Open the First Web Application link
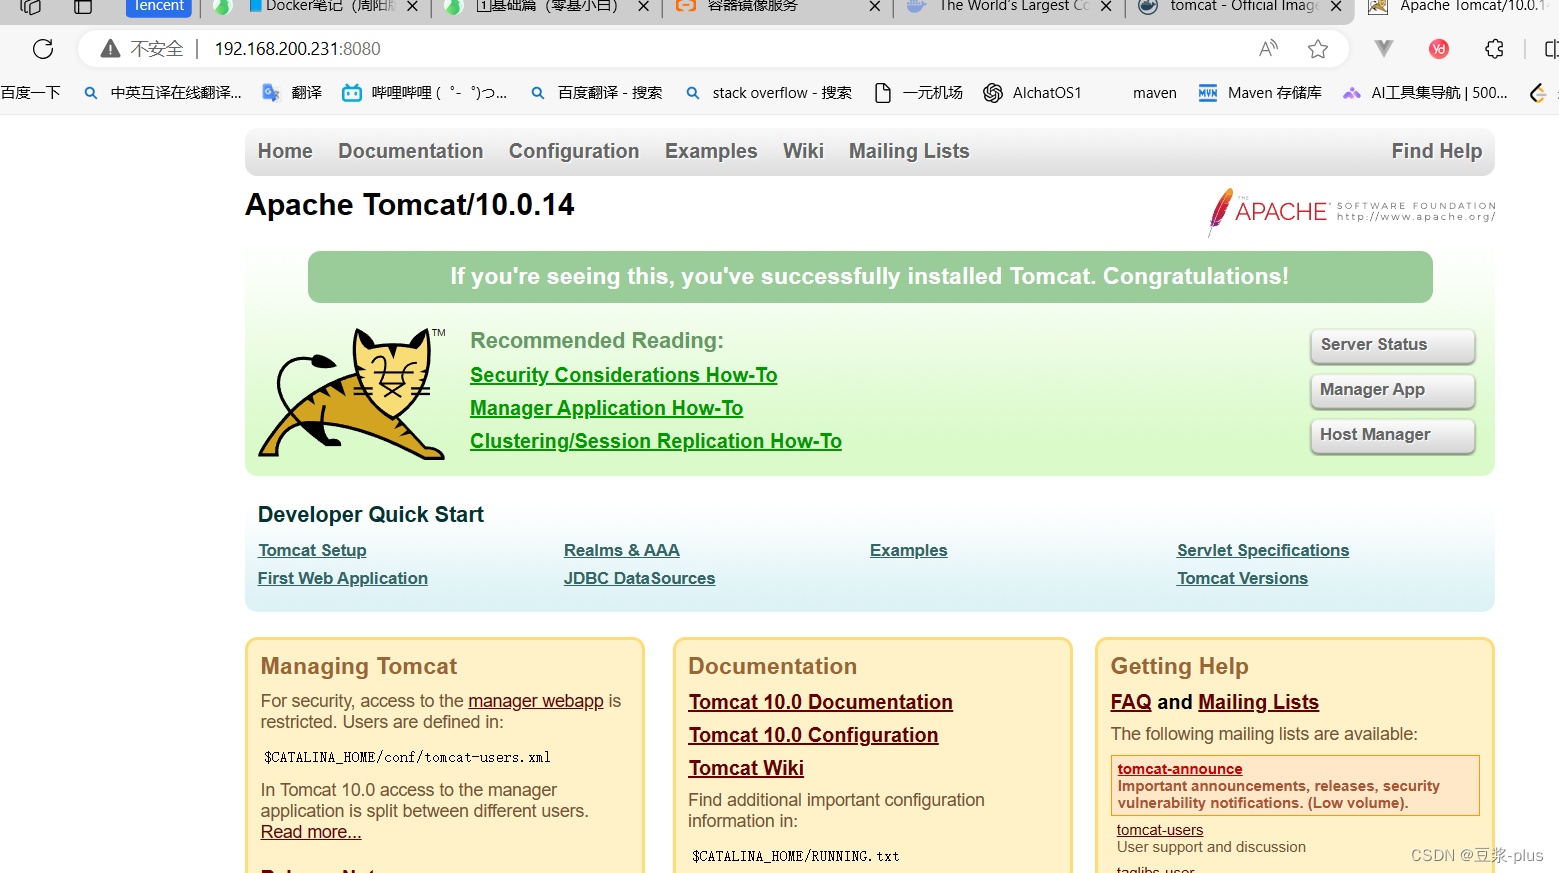This screenshot has height=873, width=1559. coord(342,578)
